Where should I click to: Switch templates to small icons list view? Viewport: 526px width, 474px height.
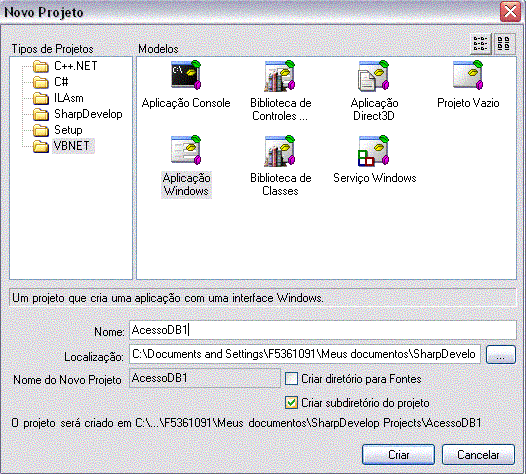click(480, 44)
